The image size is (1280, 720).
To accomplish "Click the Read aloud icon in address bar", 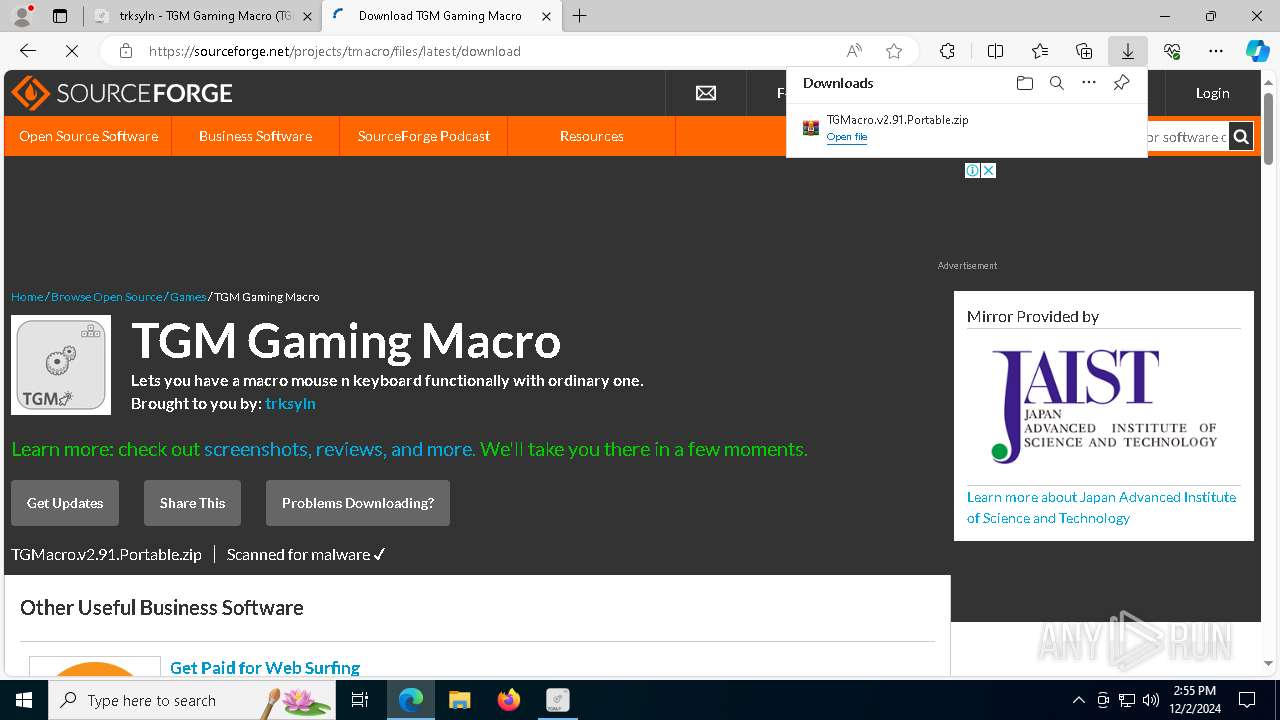I will (854, 51).
